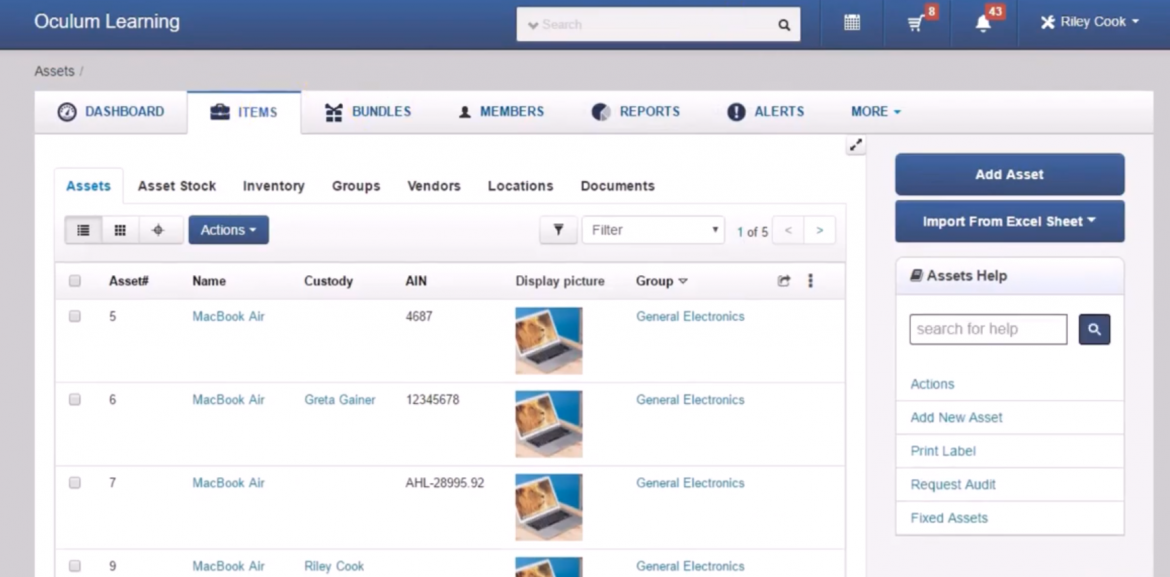Open the Asset Stock tab
Screen dimensions: 1170x577
tap(176, 185)
